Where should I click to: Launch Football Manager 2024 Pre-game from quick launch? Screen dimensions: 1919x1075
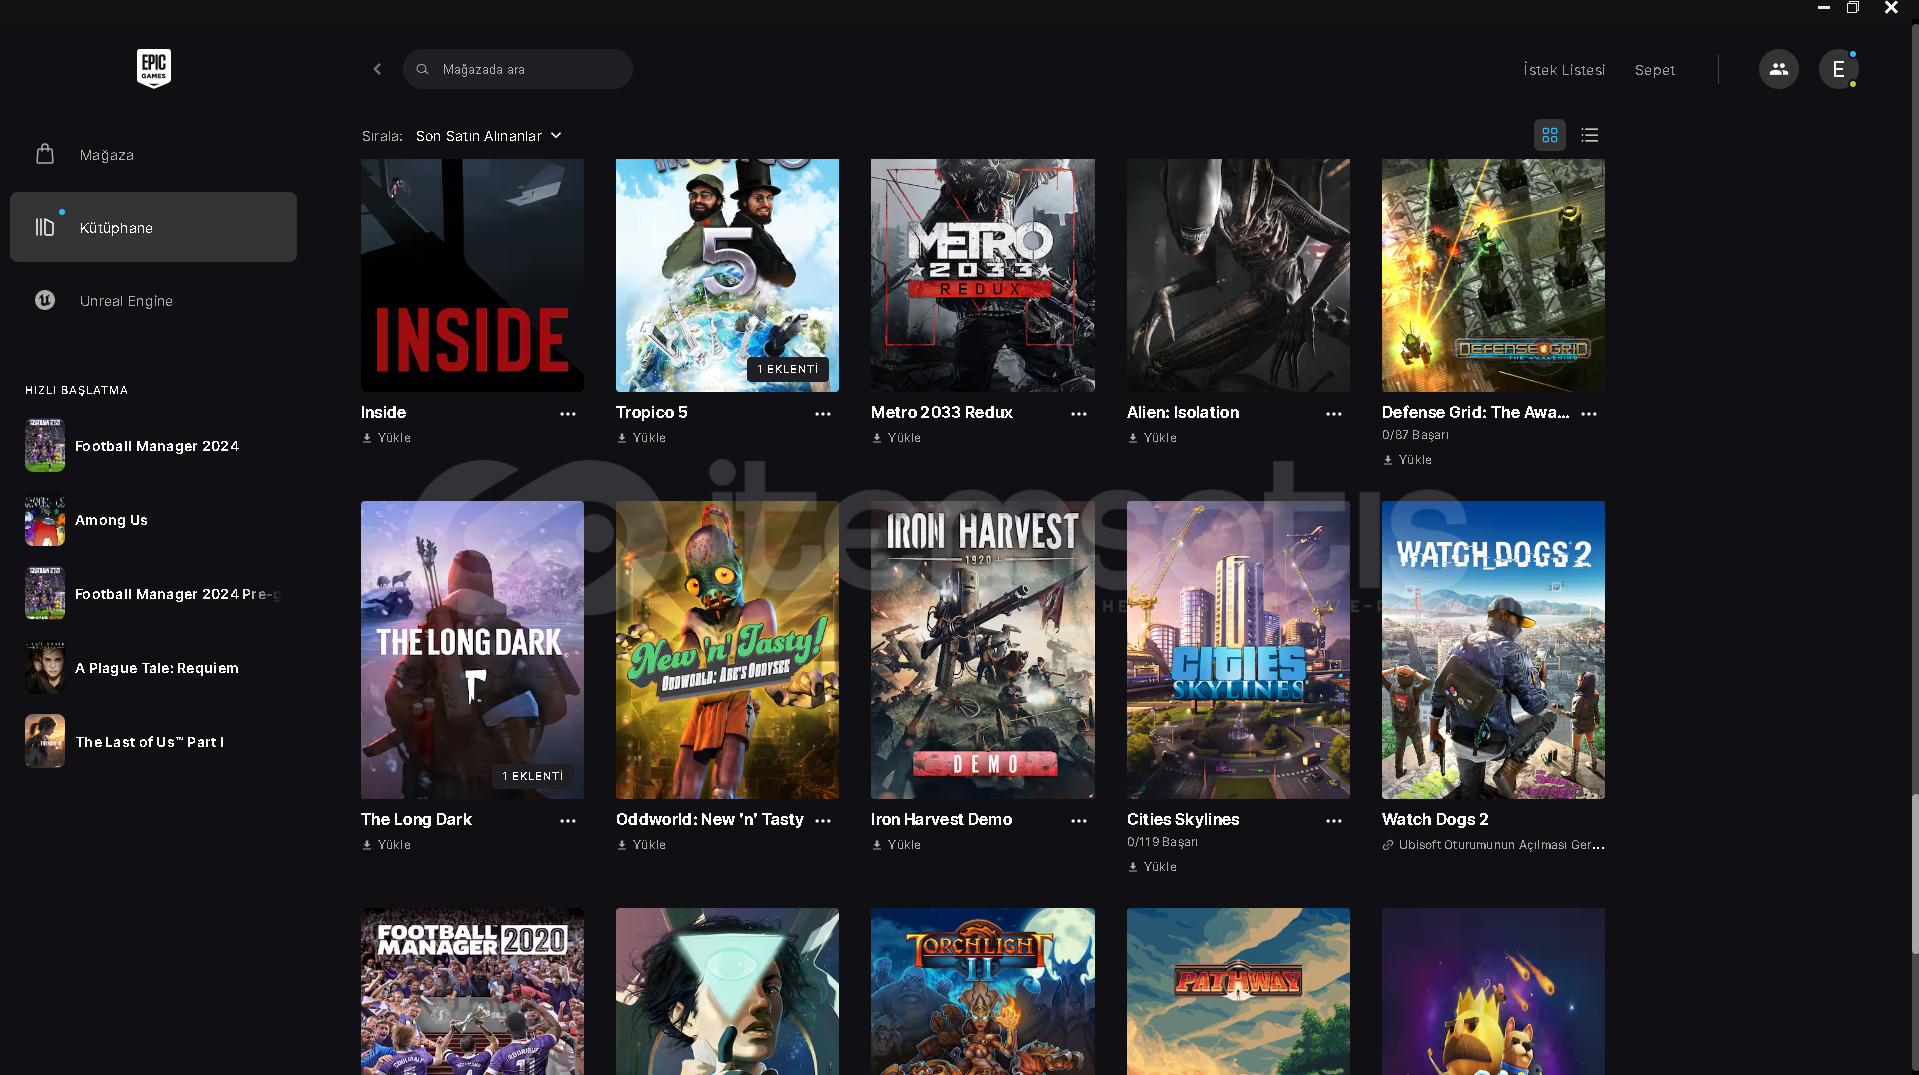[153, 594]
